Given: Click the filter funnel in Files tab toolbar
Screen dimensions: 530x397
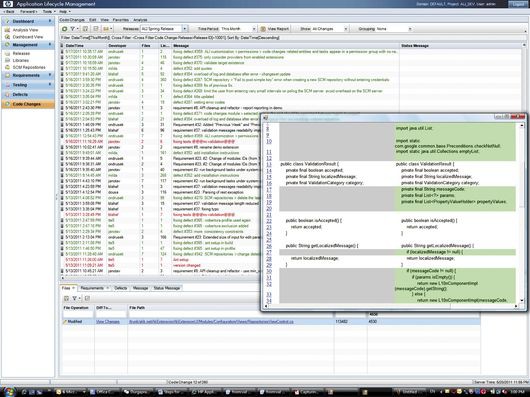Looking at the screenshot, I should pos(75,298).
